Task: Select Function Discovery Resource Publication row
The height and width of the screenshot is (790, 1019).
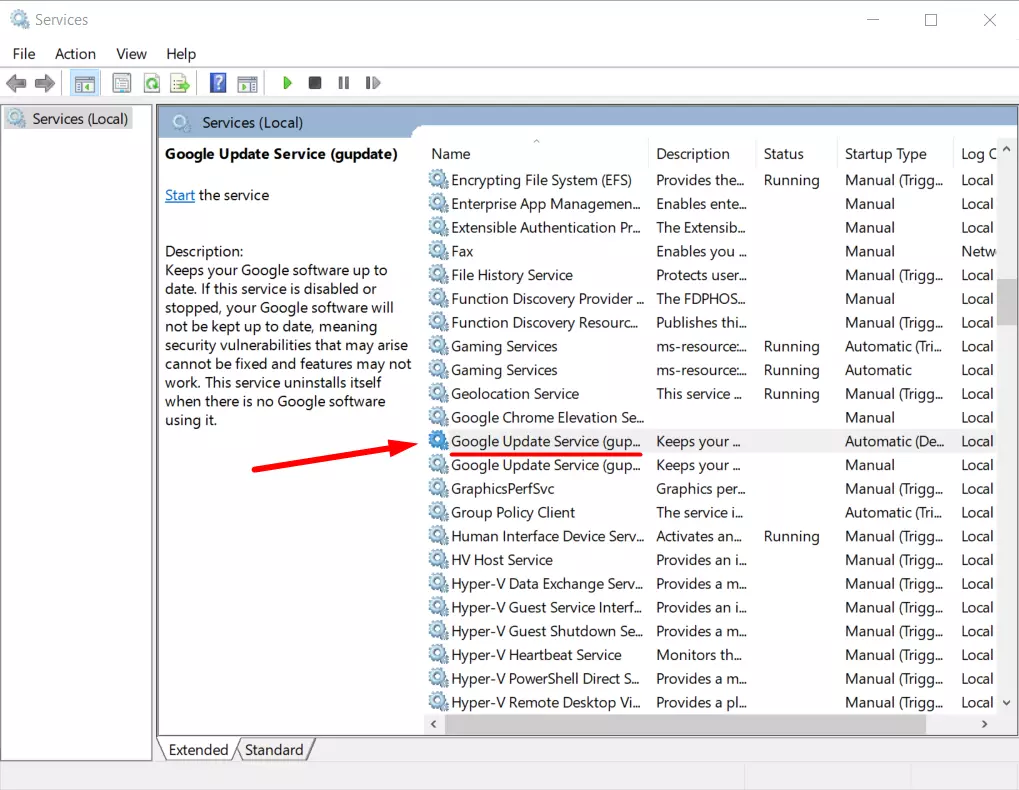Action: (x=712, y=322)
